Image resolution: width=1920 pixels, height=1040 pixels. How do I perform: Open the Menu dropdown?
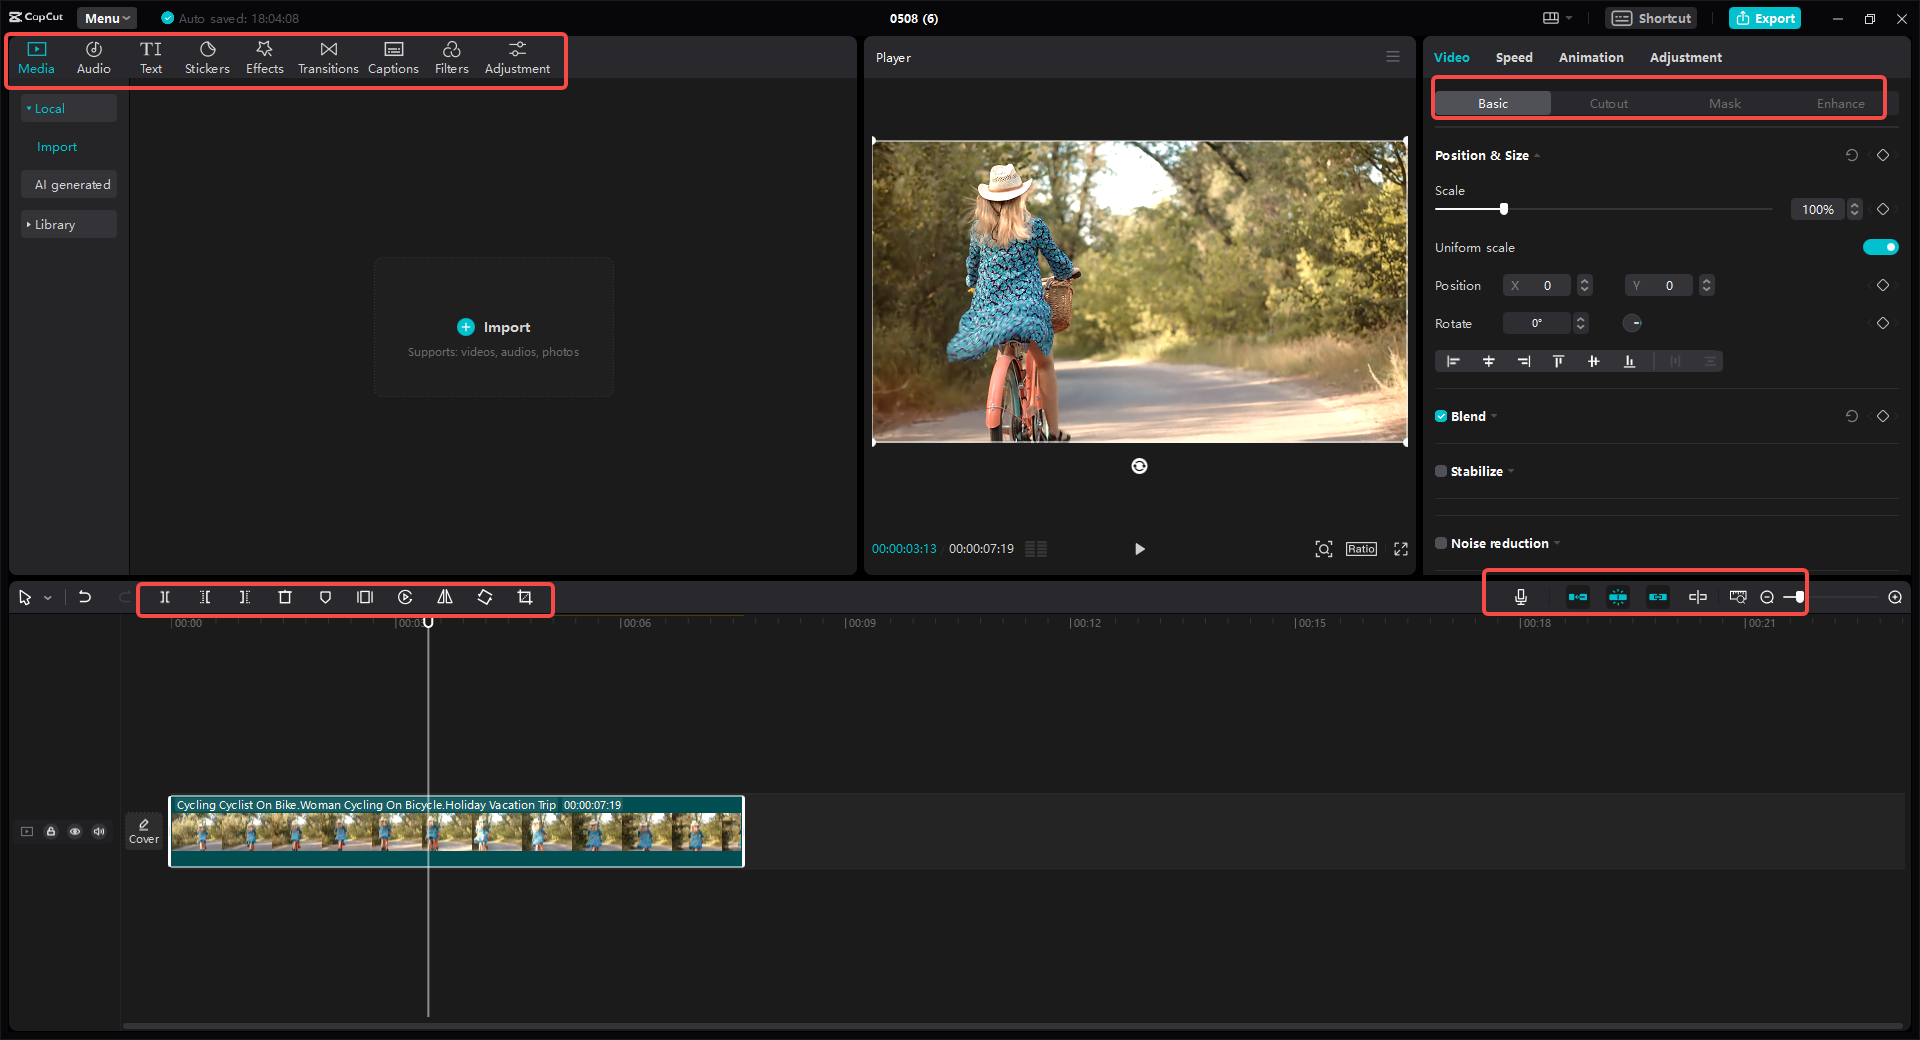[105, 17]
